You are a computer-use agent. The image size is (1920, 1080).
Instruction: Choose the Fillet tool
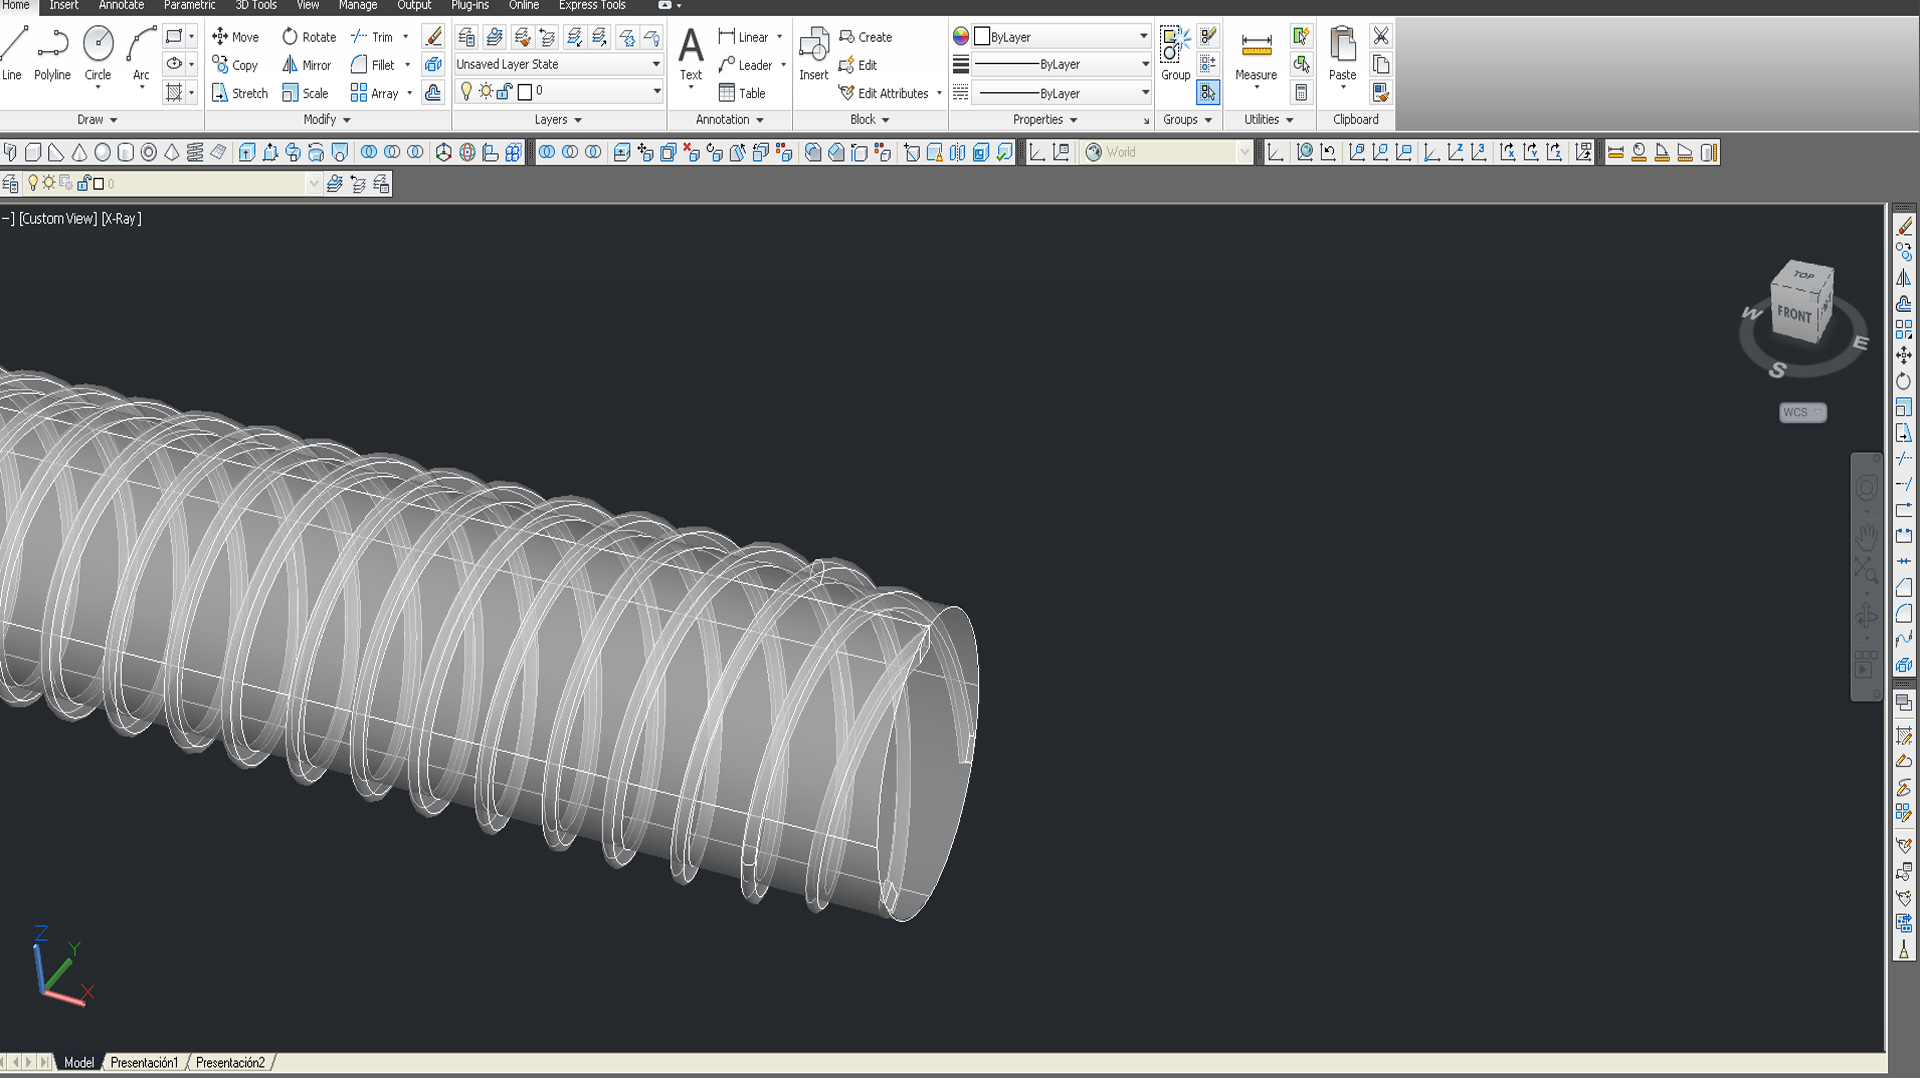[x=372, y=65]
